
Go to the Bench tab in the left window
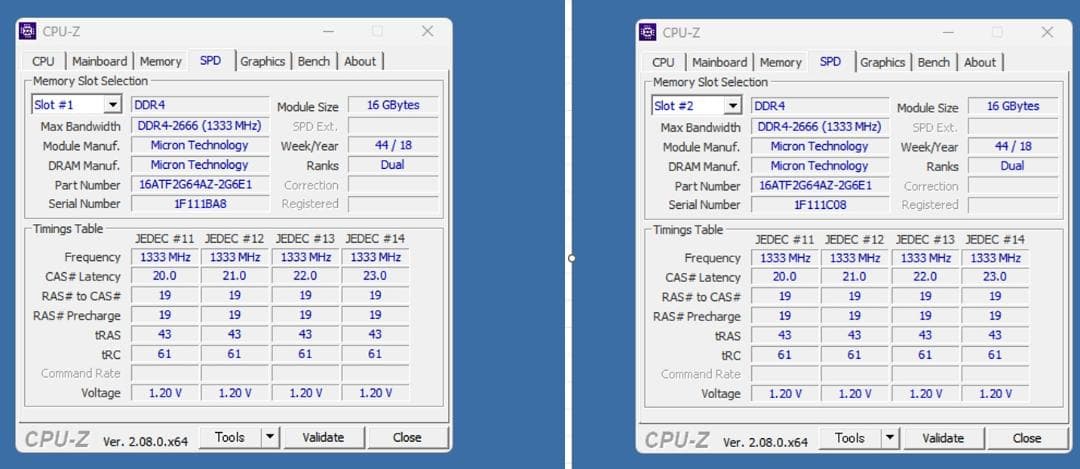(x=313, y=61)
